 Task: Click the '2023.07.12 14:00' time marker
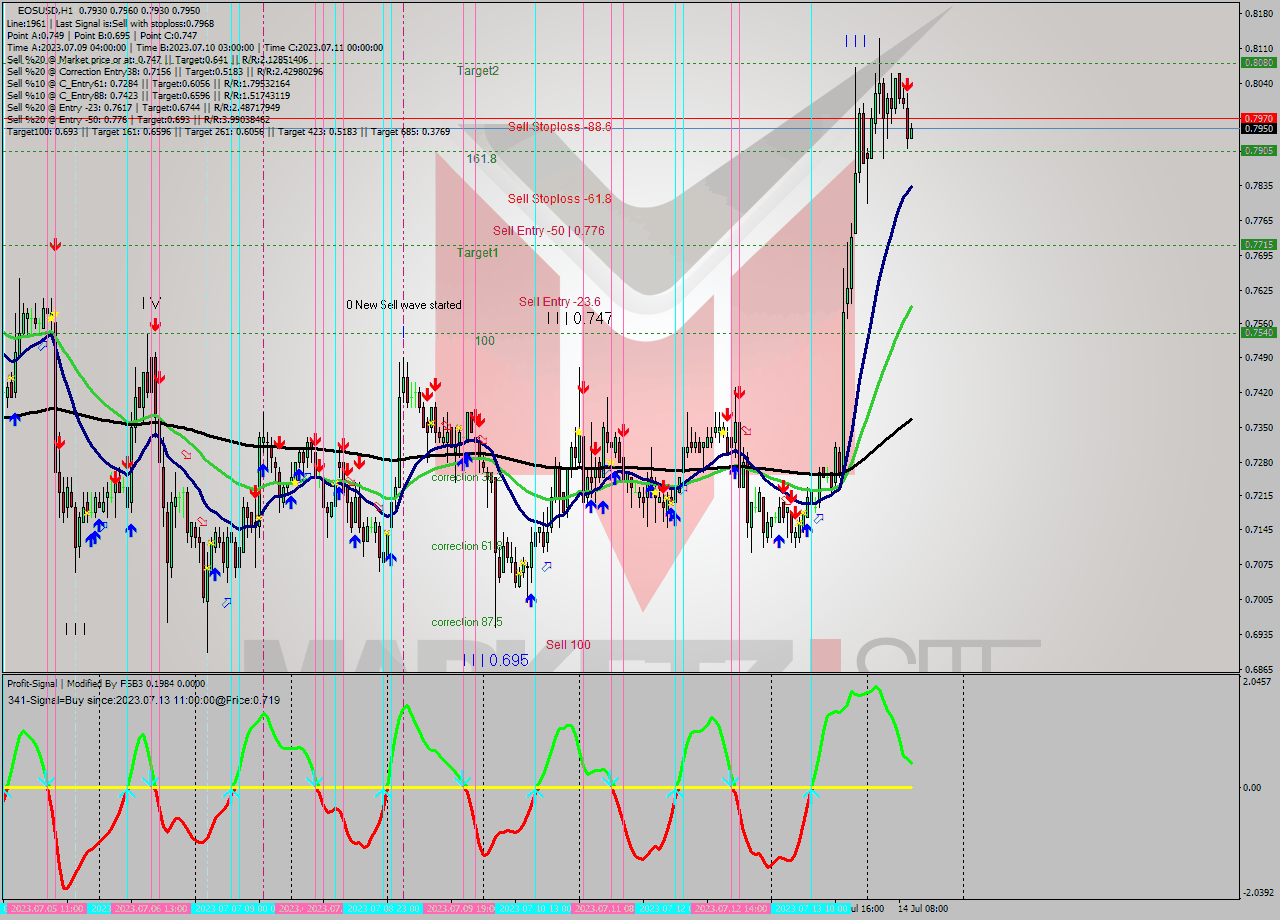pos(730,909)
